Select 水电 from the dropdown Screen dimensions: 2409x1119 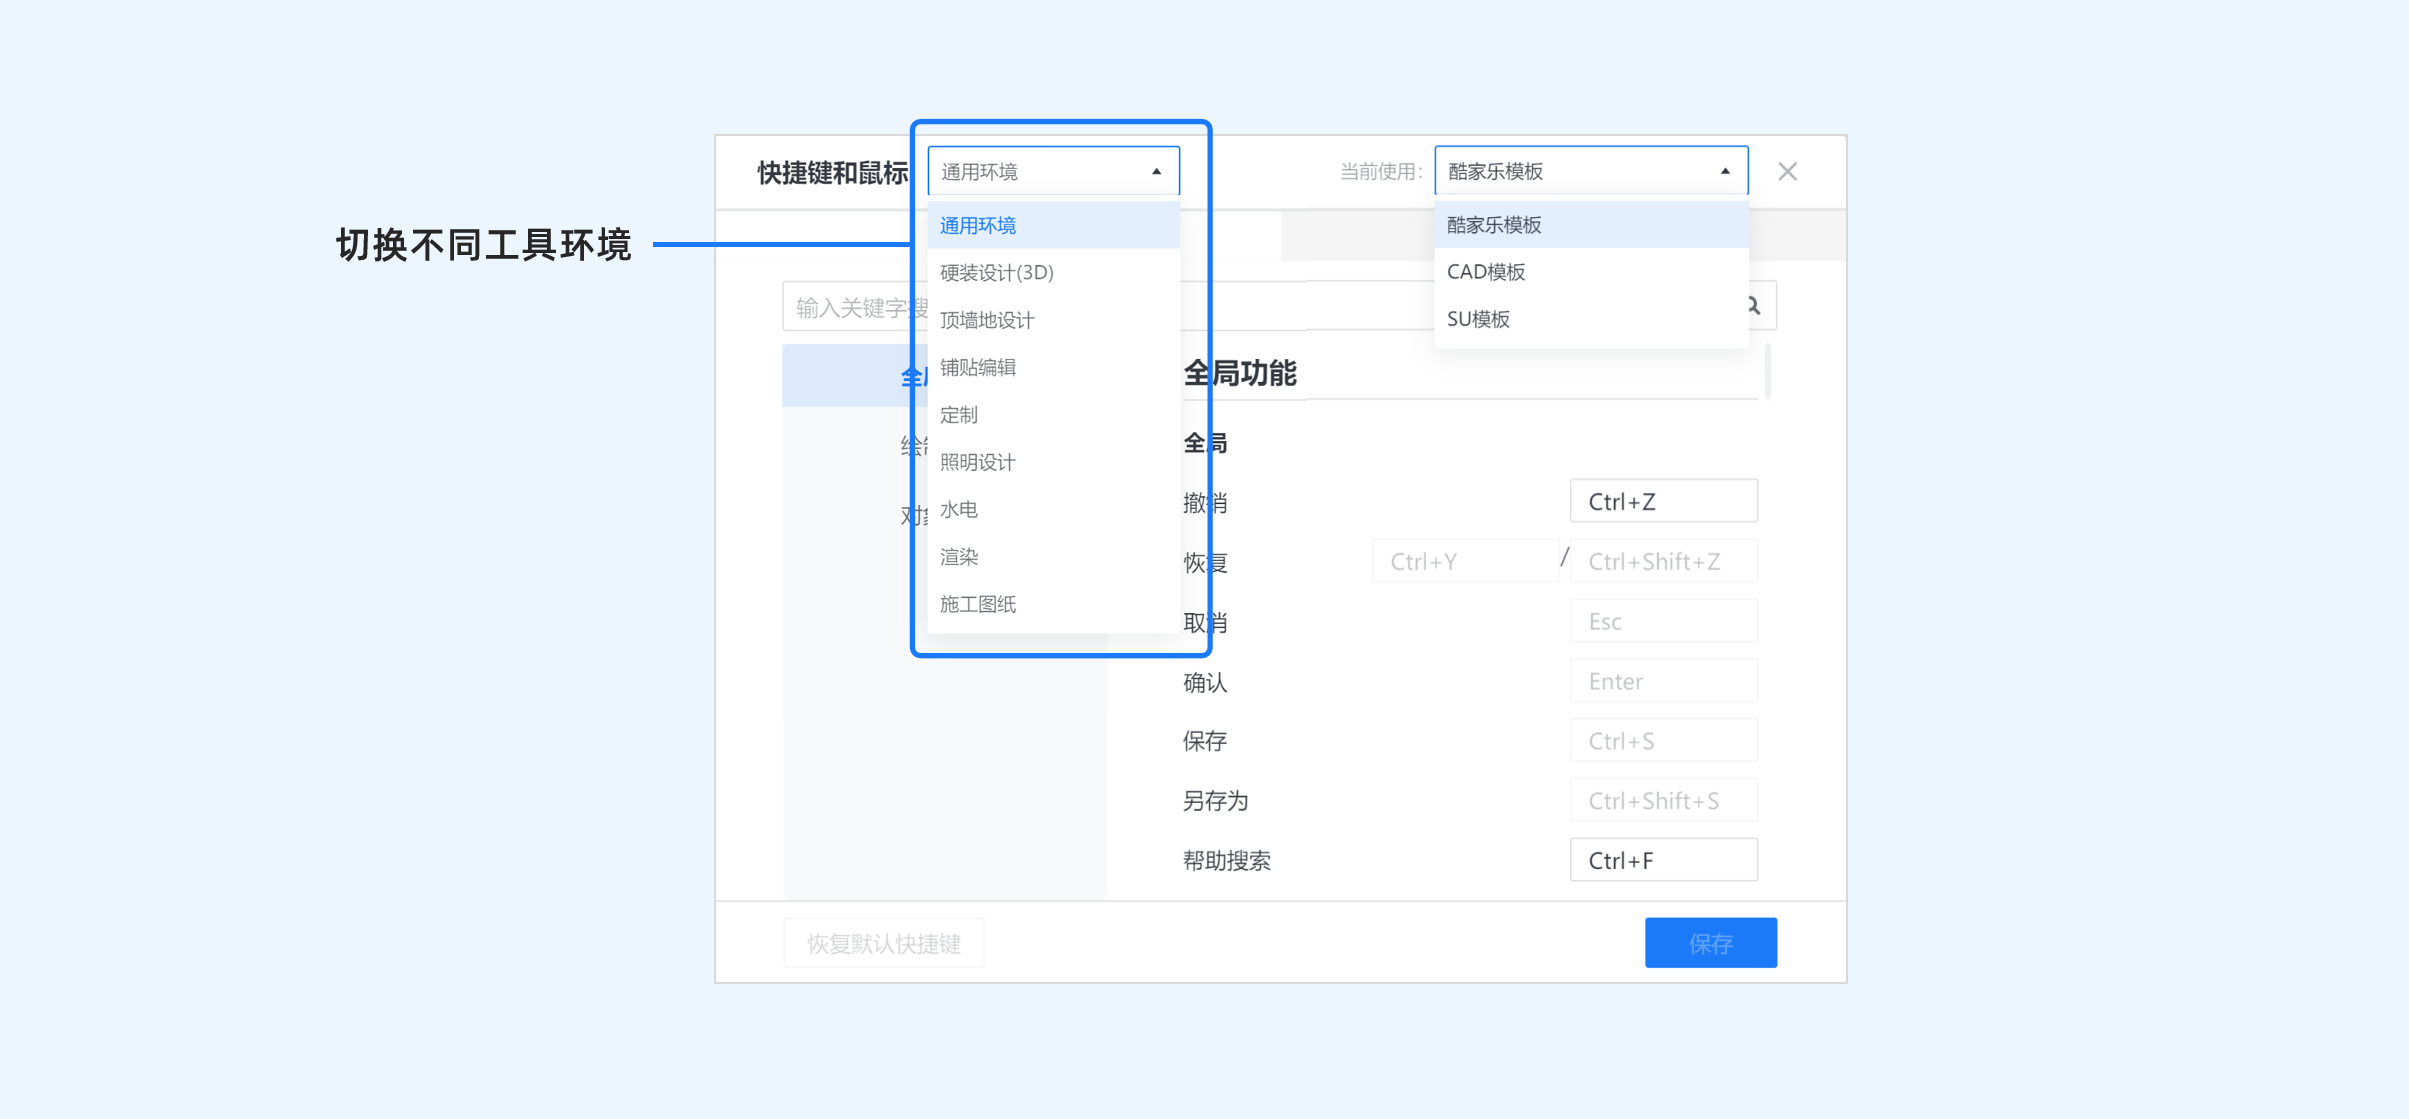tap(959, 510)
